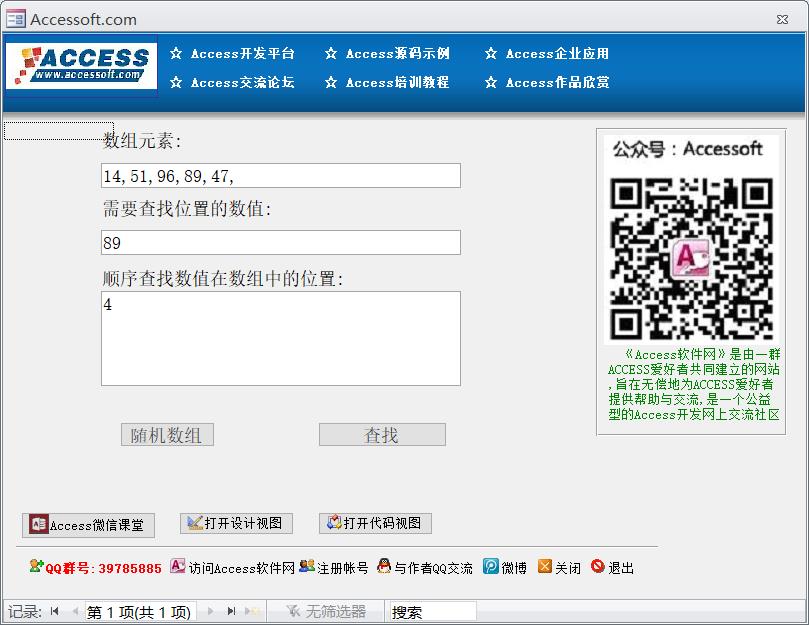The width and height of the screenshot is (809, 625).
Task: Click the ACCESS accessoft.com logo image
Action: (81, 66)
